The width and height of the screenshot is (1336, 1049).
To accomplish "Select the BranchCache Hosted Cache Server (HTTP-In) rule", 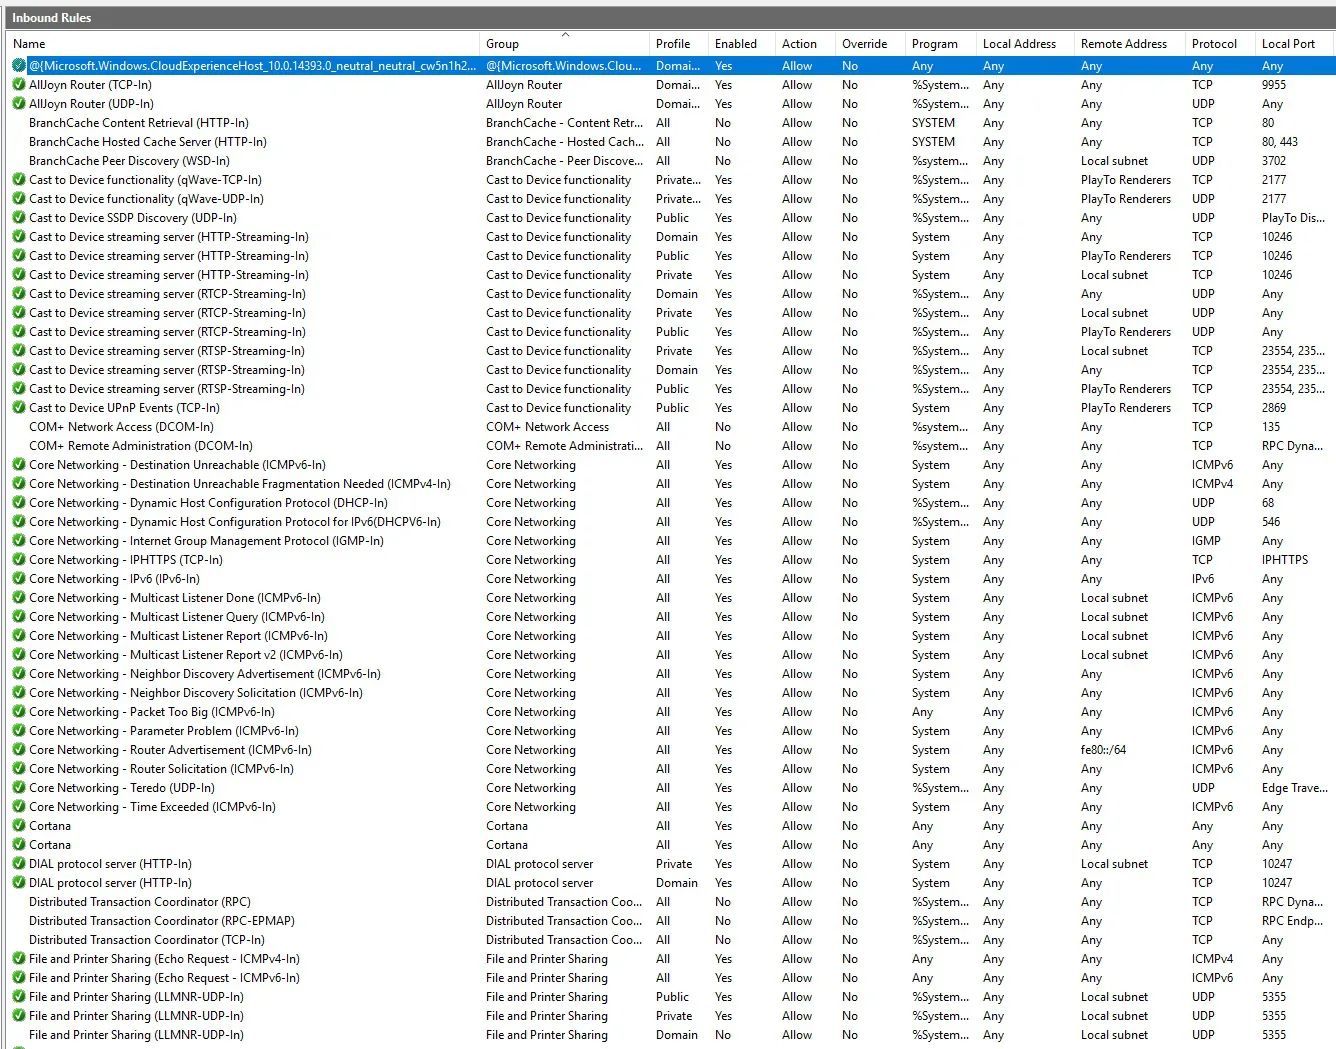I will pos(670,142).
